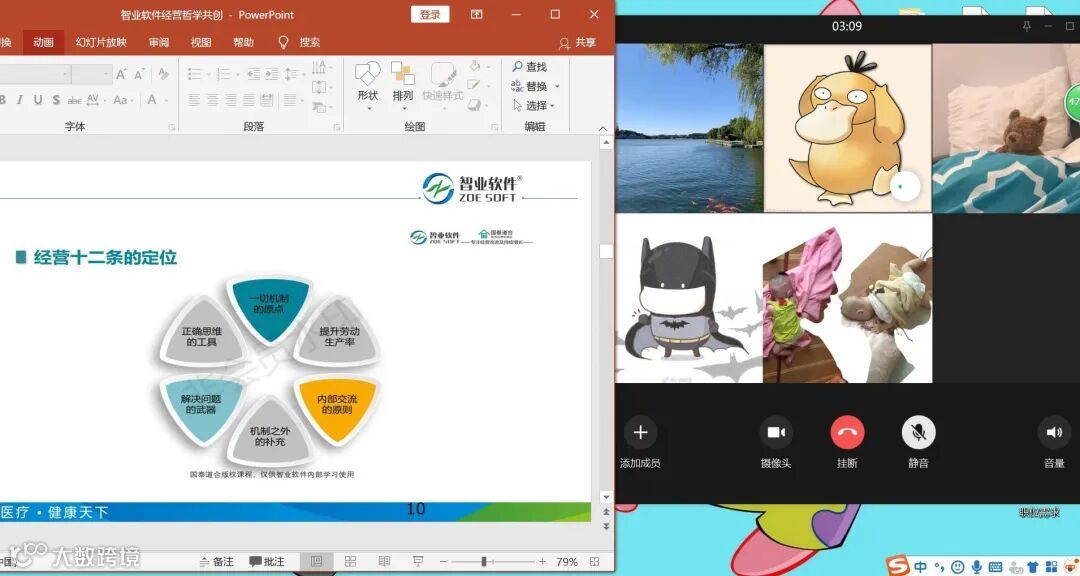Image resolution: width=1080 pixels, height=576 pixels.
Task: Switch to slide sorter view icon
Action: [351, 562]
